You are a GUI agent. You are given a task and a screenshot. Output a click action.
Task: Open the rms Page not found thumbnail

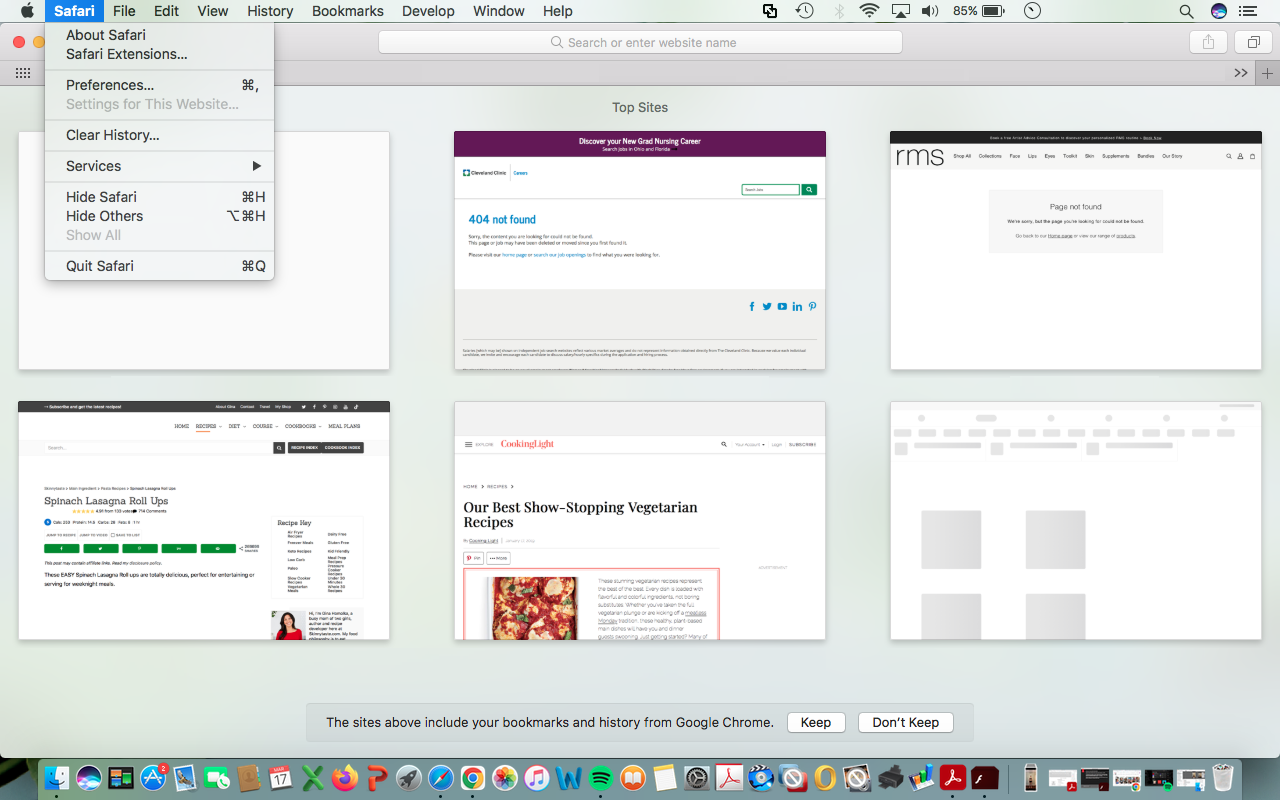coord(1076,250)
